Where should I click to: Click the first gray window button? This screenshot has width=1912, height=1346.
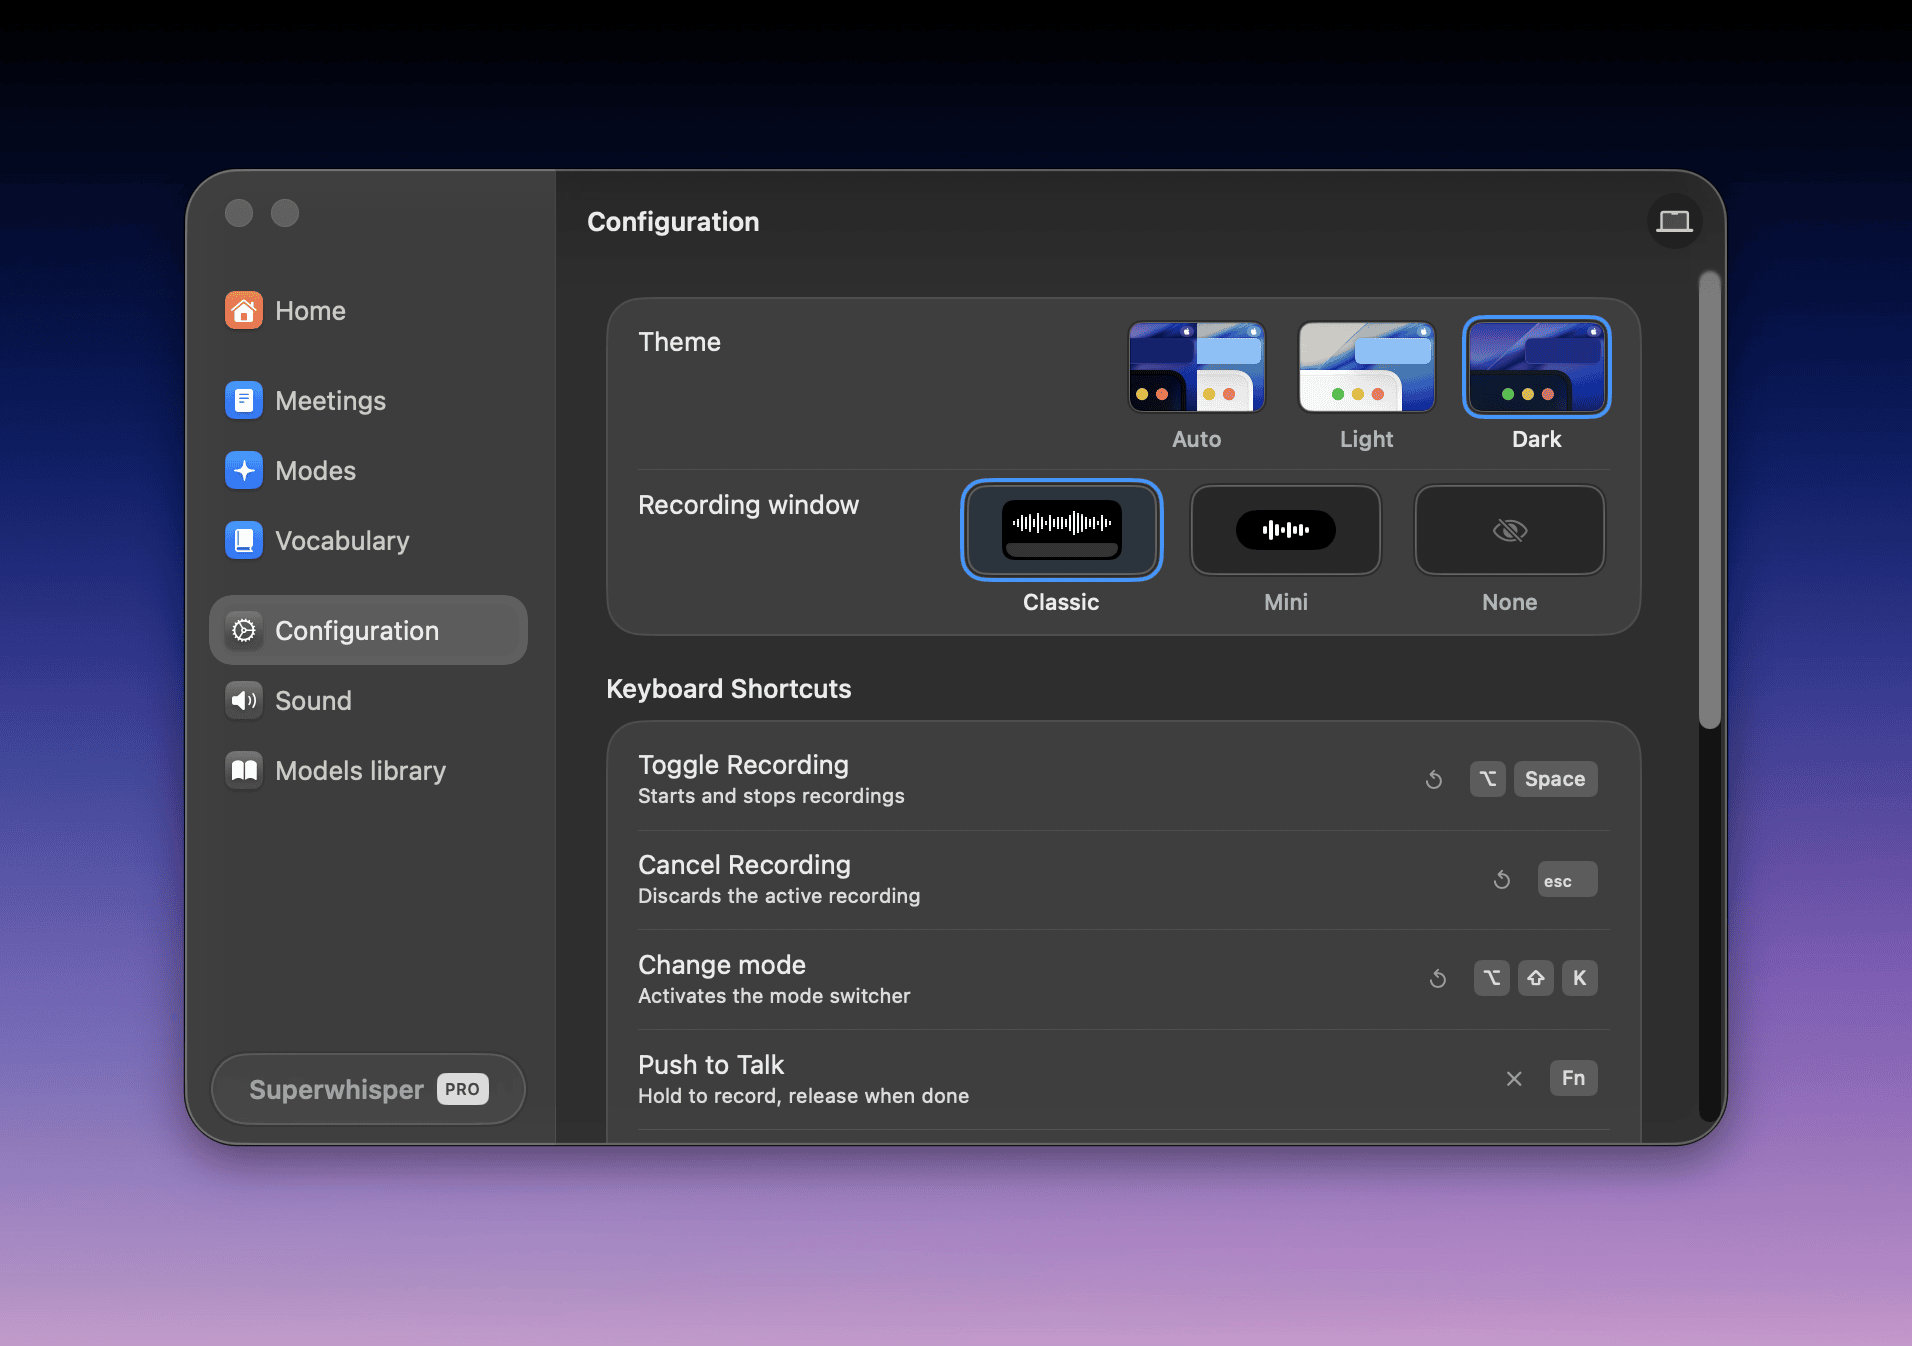[239, 213]
